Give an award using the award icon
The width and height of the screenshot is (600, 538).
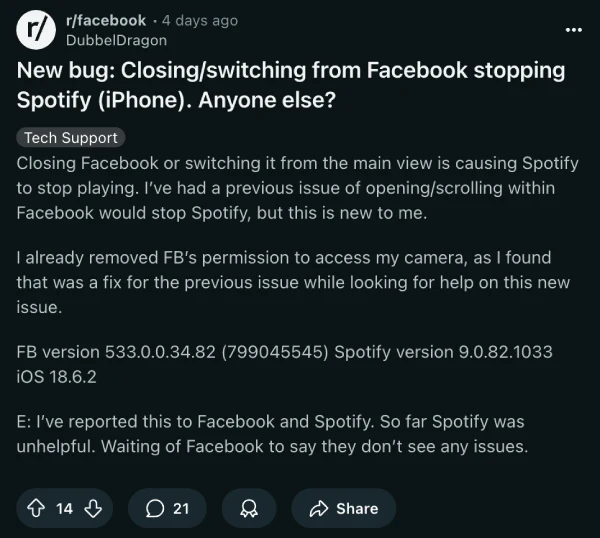(249, 508)
